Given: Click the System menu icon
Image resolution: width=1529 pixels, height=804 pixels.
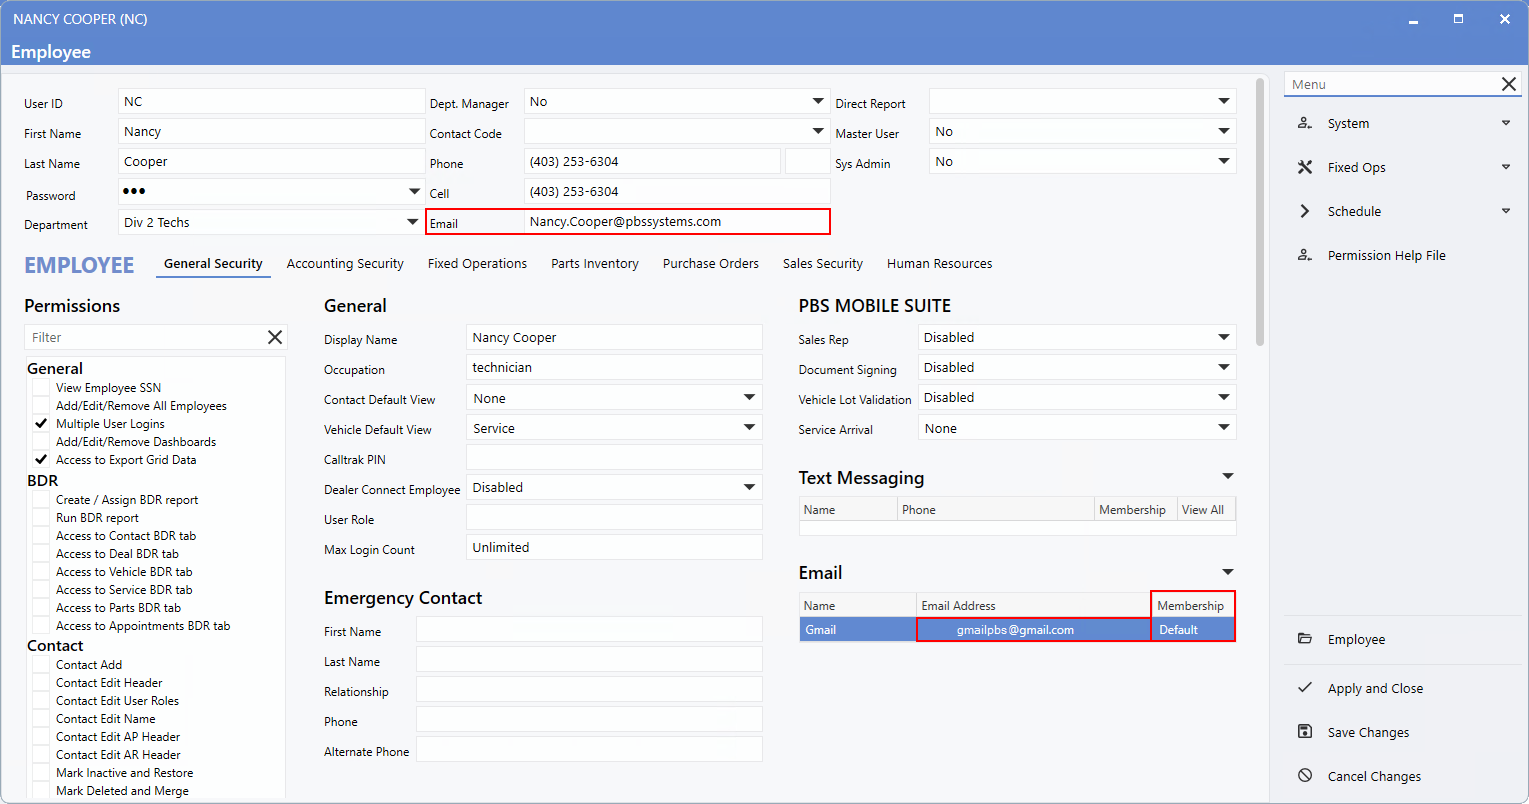Looking at the screenshot, I should [x=1305, y=123].
